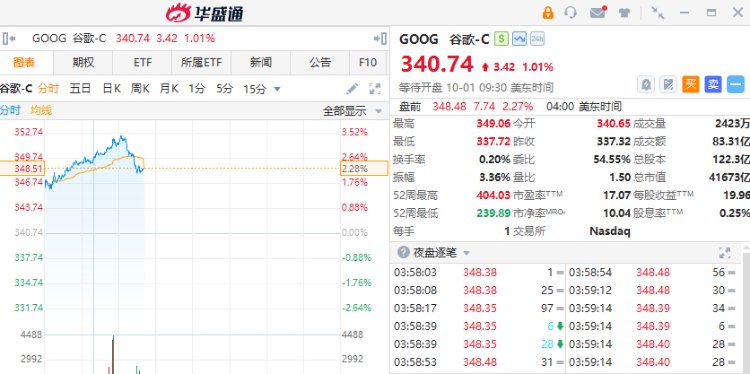The width and height of the screenshot is (750, 374).
Task: Select the 03:59:12 trade row
Action: 653,290
